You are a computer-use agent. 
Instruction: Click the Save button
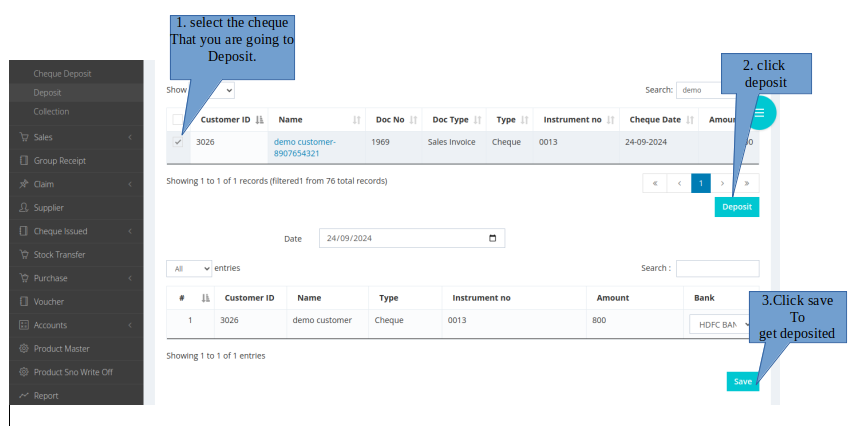coord(742,382)
